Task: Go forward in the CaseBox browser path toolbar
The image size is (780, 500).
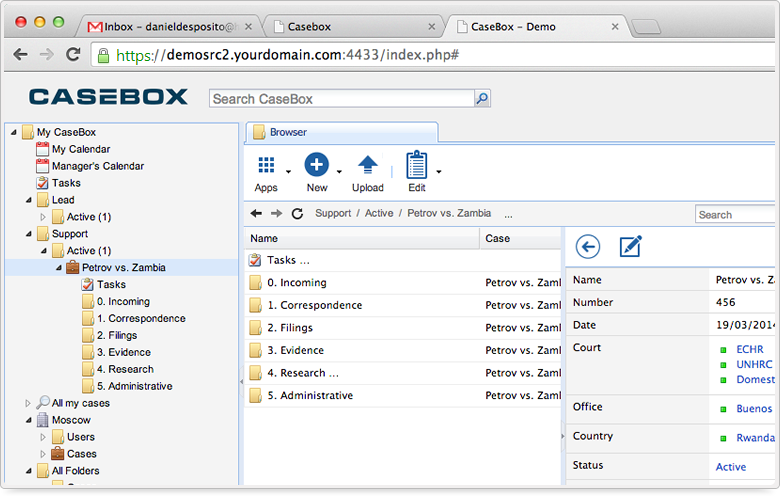Action: coord(277,213)
